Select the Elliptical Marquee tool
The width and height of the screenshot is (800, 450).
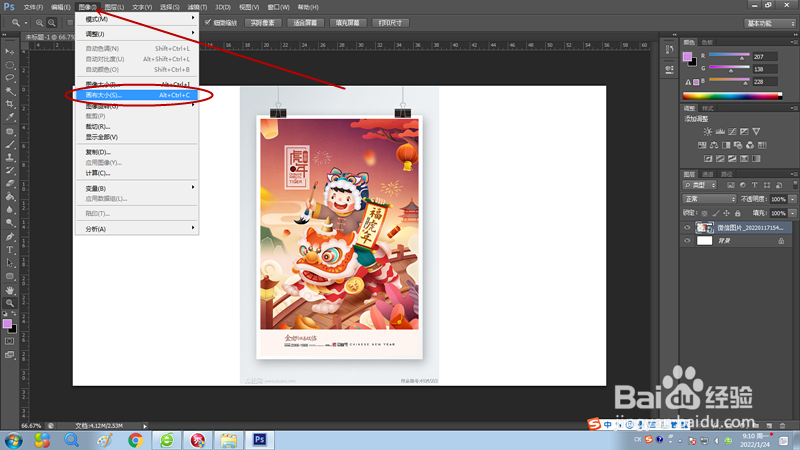point(10,65)
